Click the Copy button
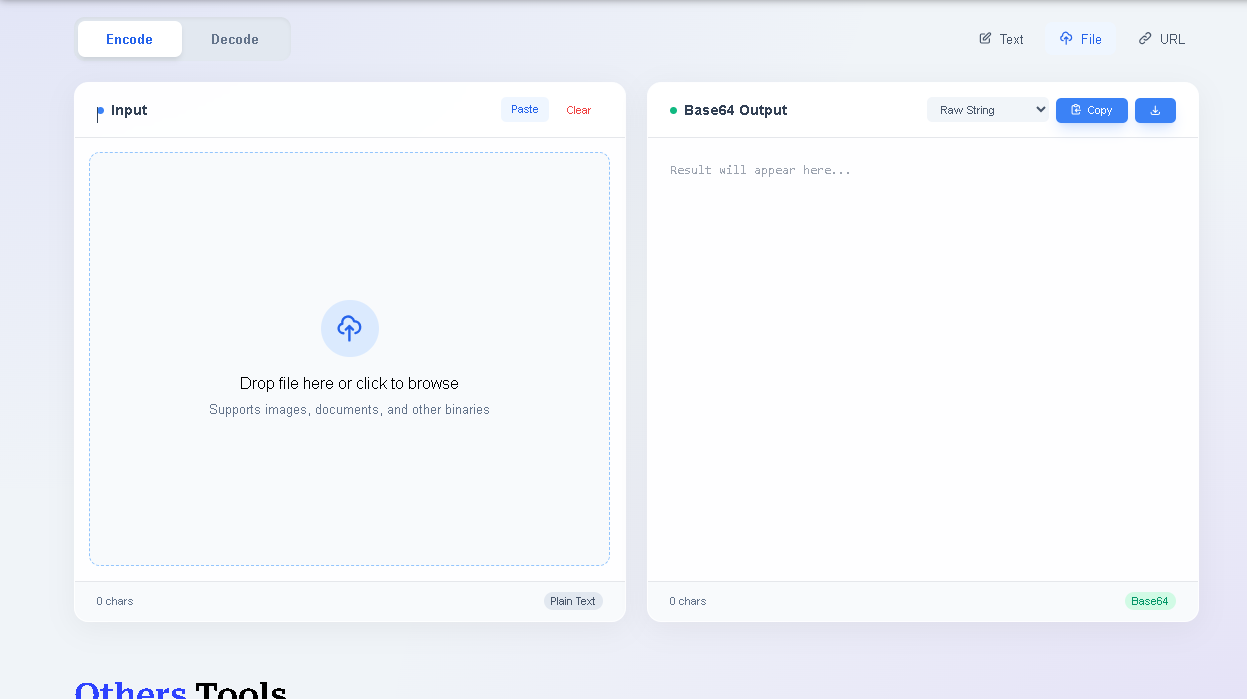Screen dimensions: 1247x699 point(1091,110)
